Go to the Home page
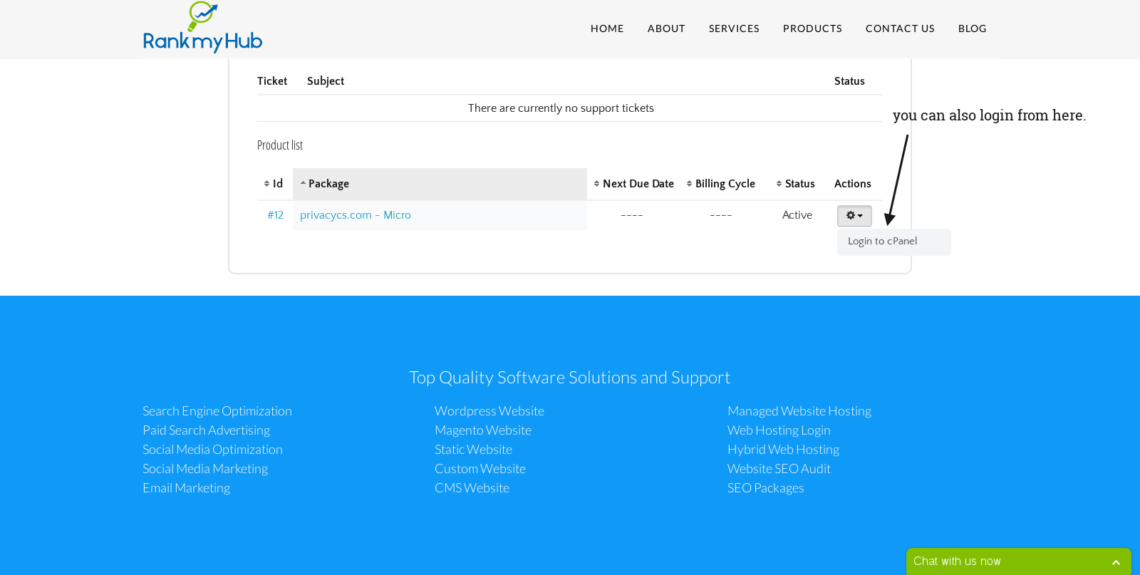The height and width of the screenshot is (575, 1140). tap(607, 29)
